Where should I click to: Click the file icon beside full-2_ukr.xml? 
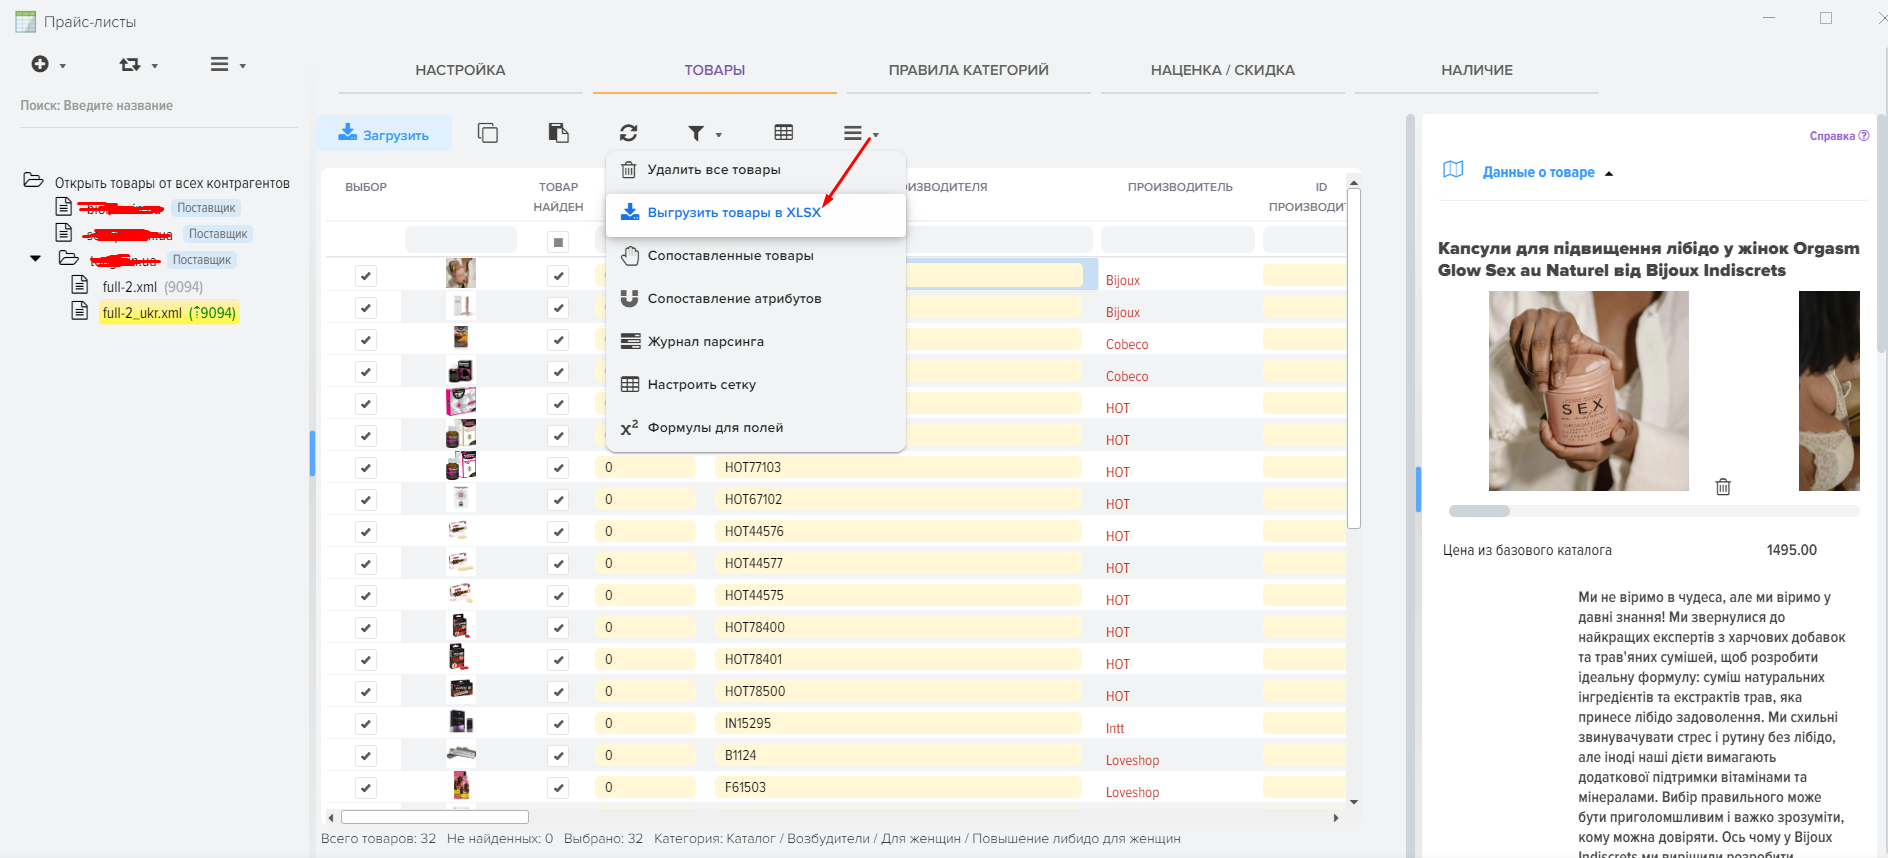(x=80, y=311)
